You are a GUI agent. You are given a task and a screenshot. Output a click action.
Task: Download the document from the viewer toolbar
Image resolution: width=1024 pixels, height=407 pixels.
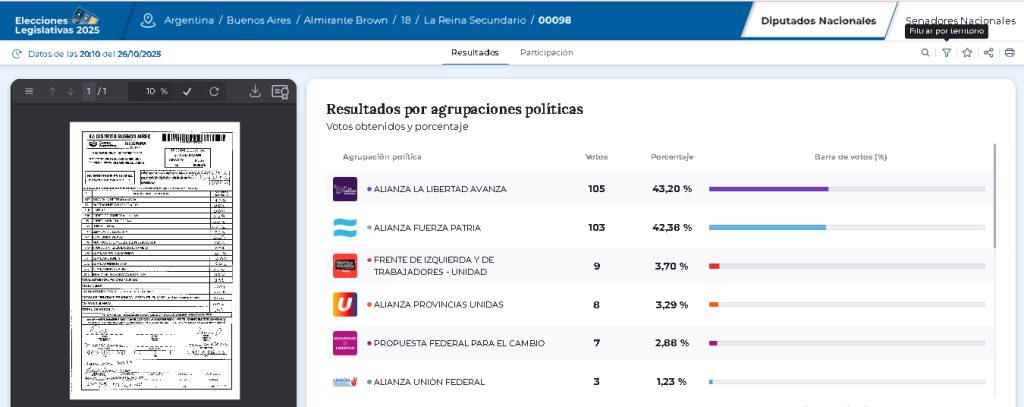click(255, 91)
